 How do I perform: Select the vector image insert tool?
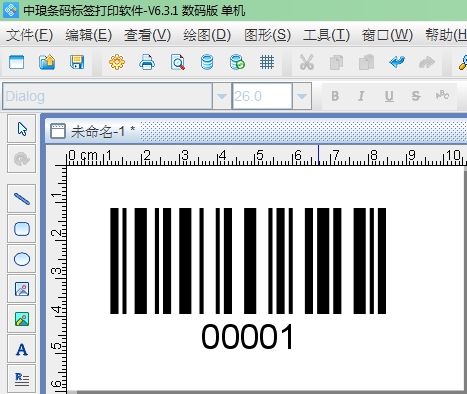coord(22,289)
